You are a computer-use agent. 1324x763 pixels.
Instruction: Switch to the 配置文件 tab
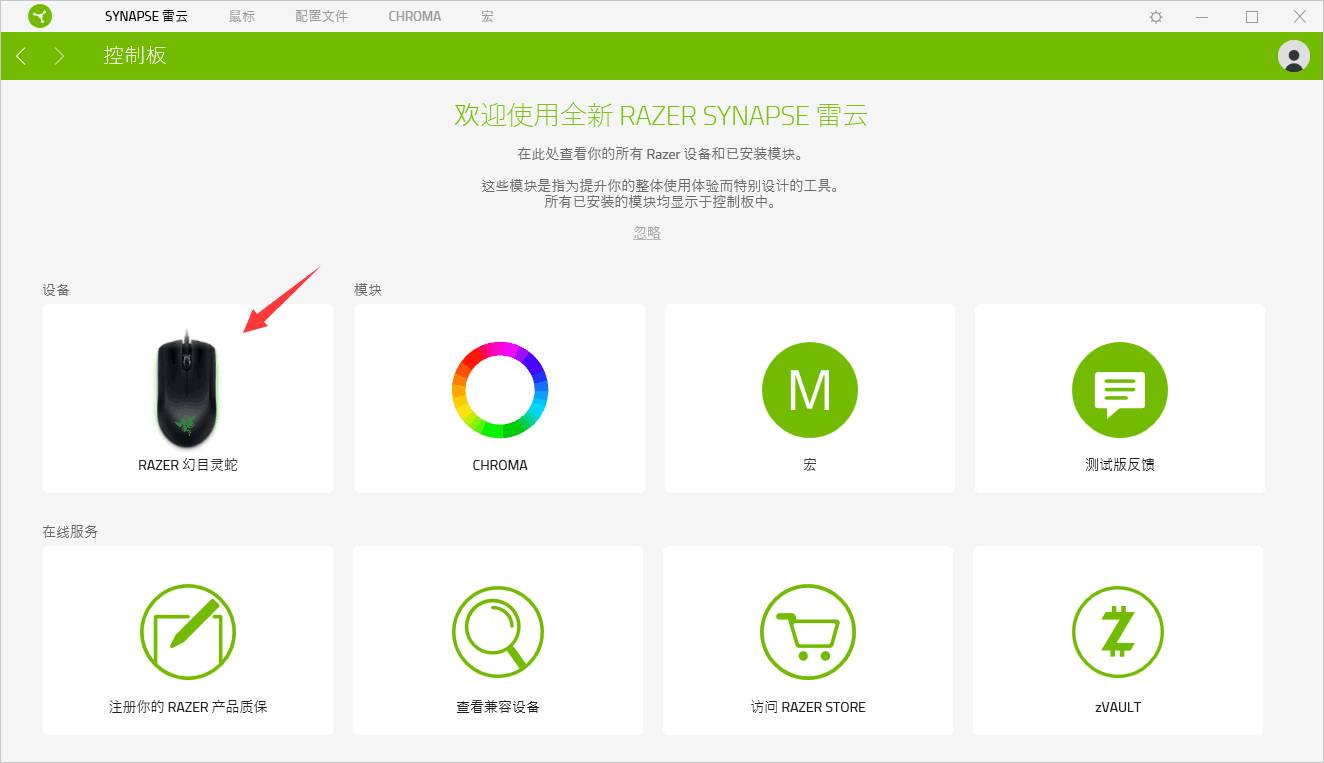321,16
